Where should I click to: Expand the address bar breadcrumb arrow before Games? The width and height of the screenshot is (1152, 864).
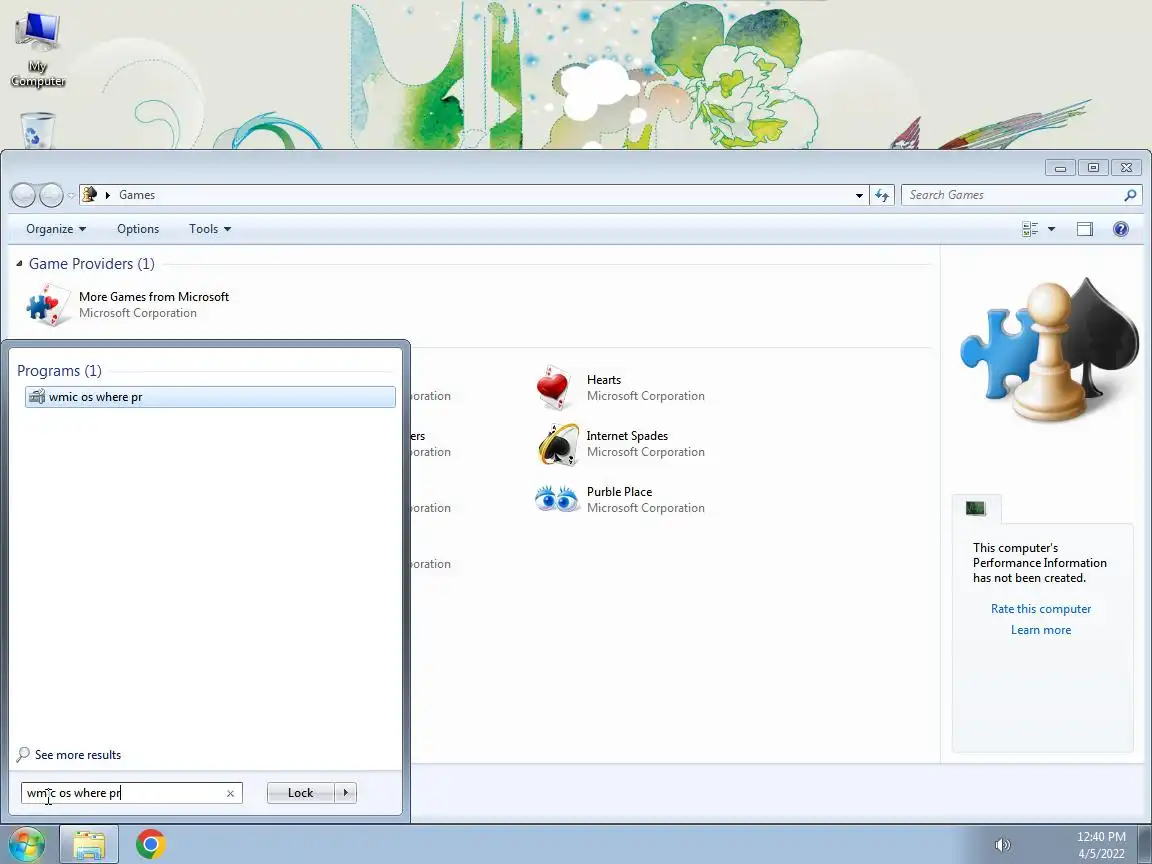coord(108,195)
